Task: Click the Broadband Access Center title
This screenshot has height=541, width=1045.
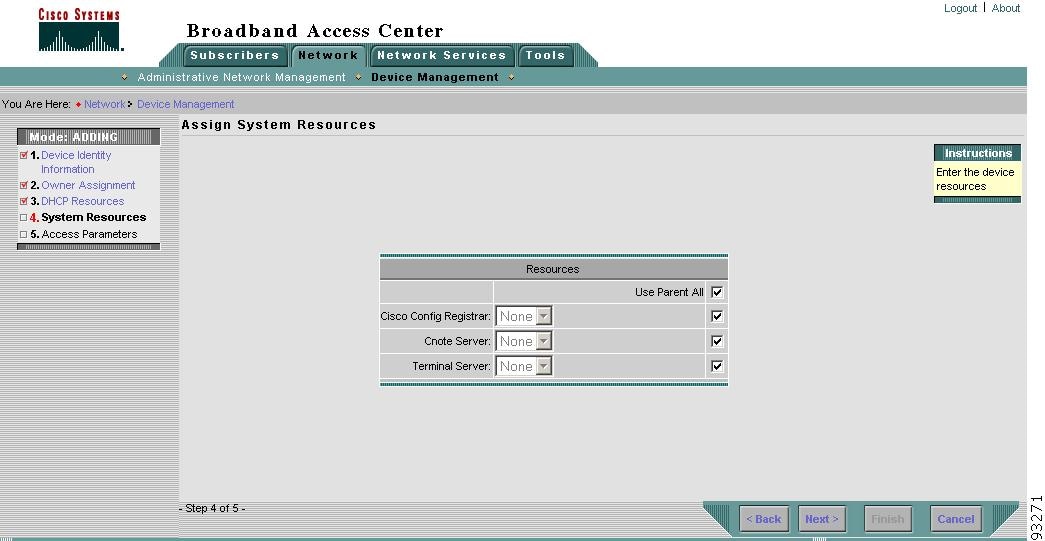Action: point(315,31)
